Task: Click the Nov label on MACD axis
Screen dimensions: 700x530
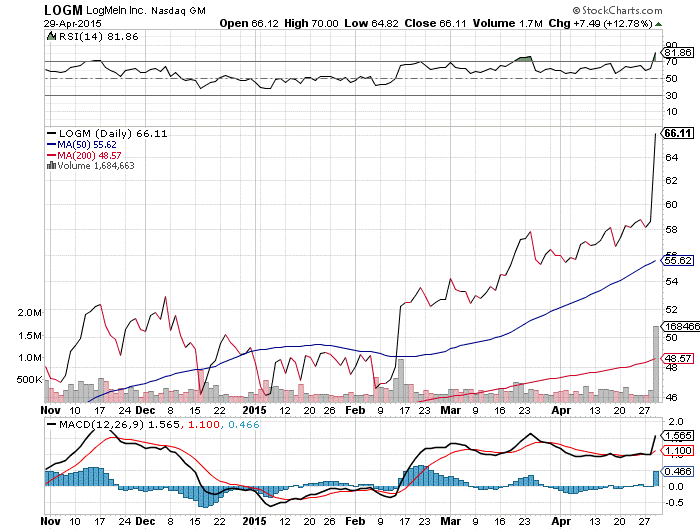Action: 50,521
